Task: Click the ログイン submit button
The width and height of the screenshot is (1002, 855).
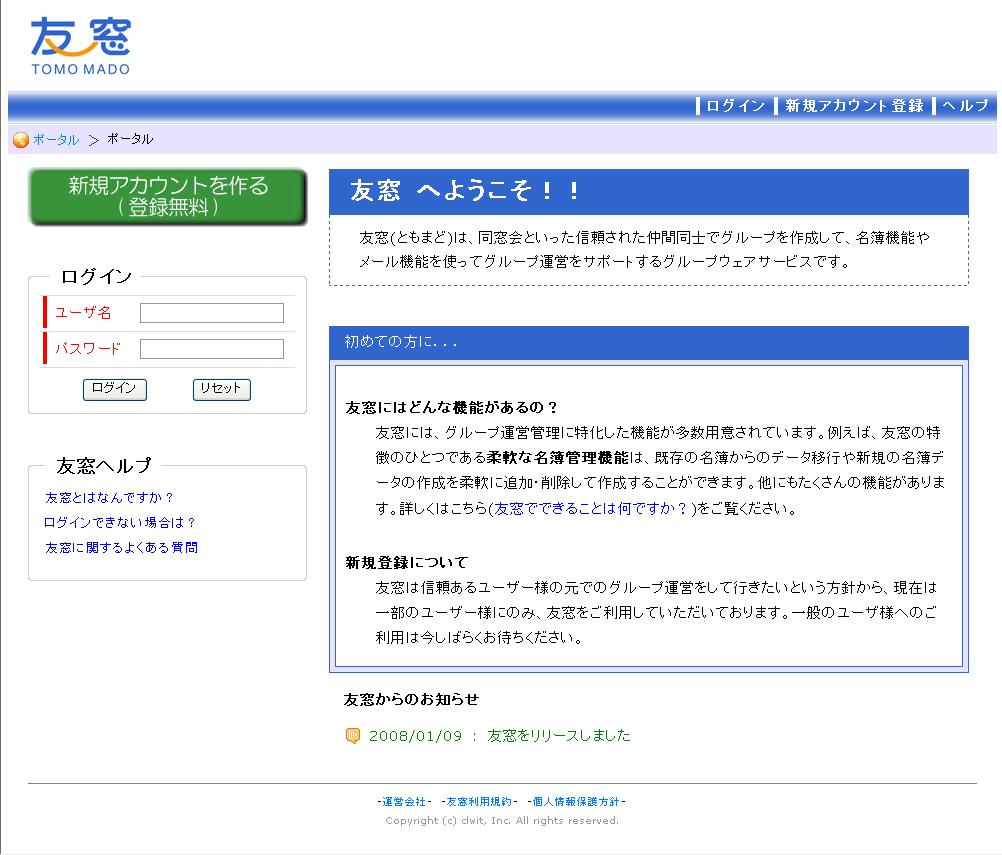Action: pos(114,389)
